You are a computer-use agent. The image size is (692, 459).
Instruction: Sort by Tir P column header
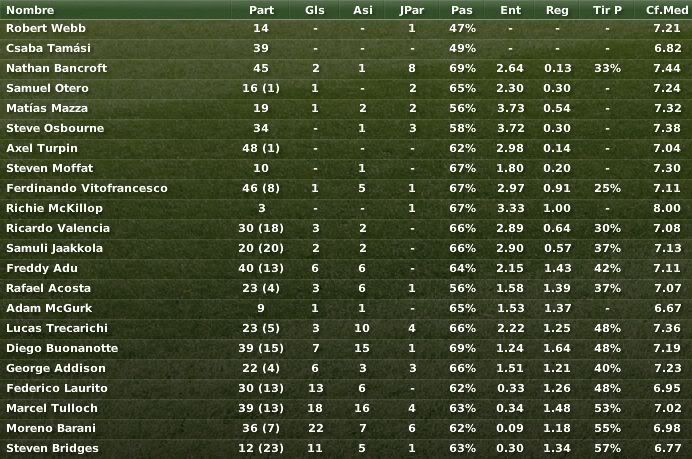607,10
